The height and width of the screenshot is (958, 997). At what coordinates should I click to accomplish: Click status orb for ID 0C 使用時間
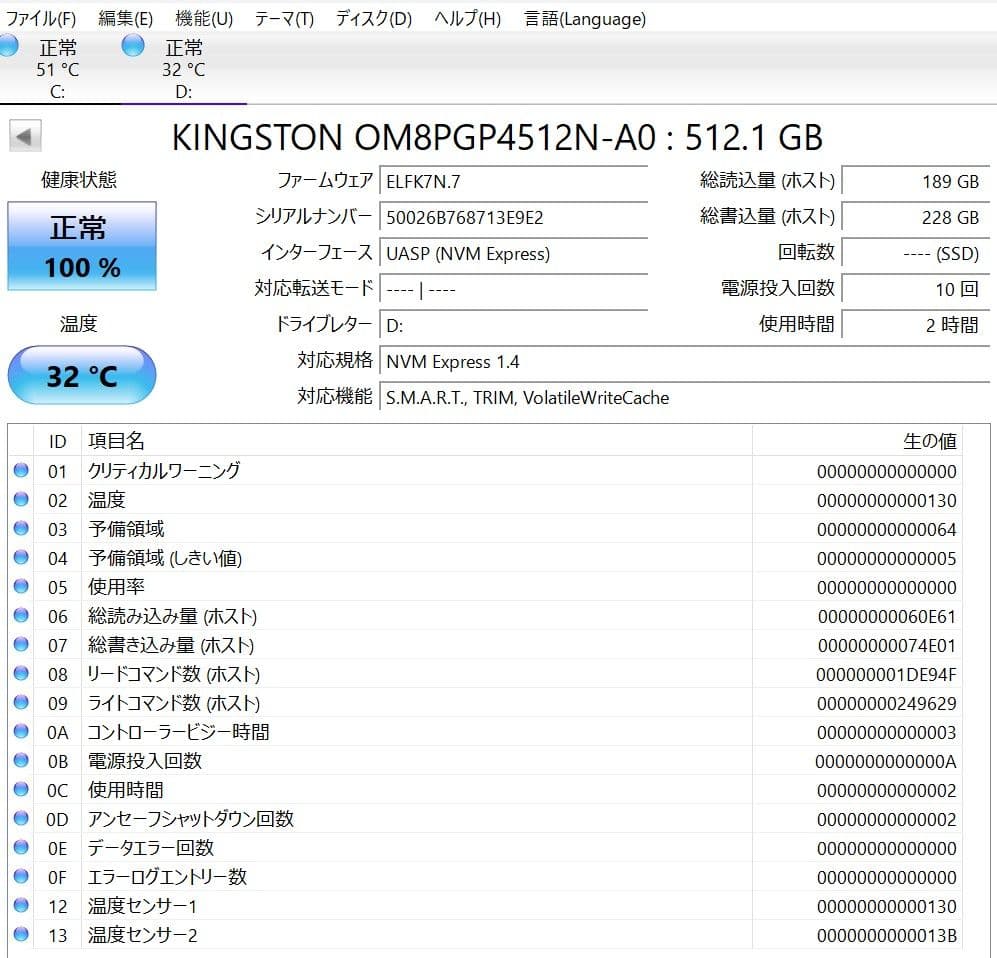21,790
